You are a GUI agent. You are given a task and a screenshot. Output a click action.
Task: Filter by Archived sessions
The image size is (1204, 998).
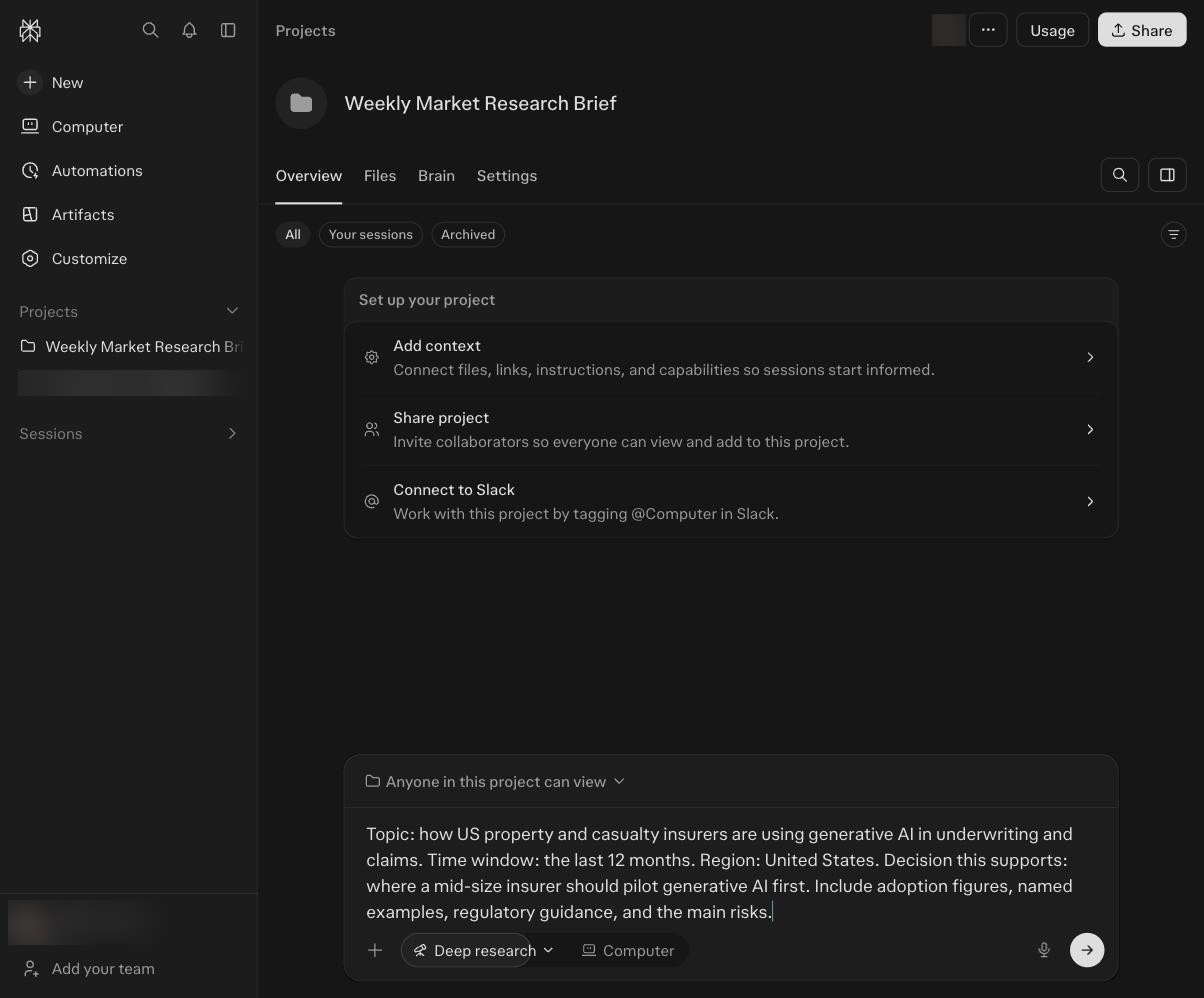[x=468, y=234]
